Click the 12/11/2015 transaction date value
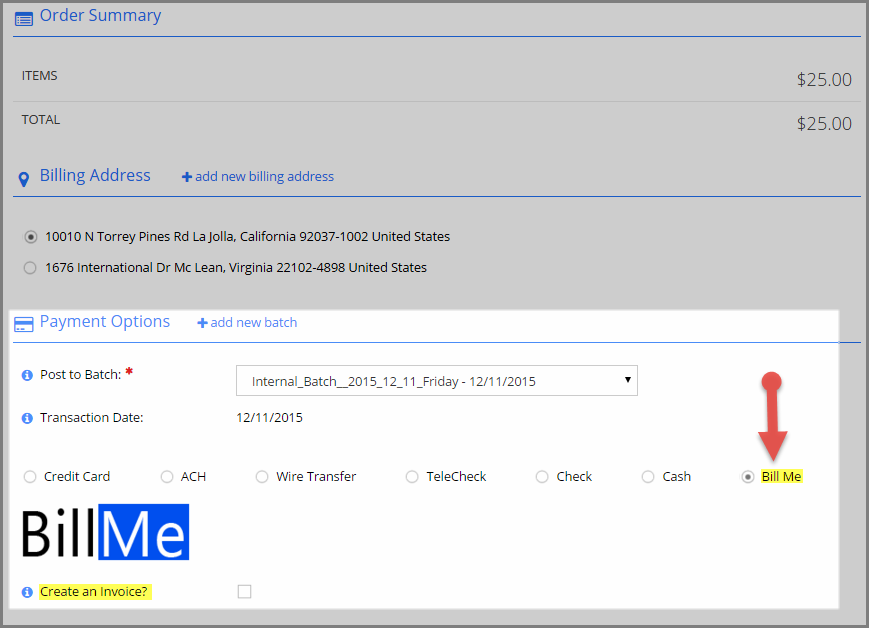 tap(269, 417)
